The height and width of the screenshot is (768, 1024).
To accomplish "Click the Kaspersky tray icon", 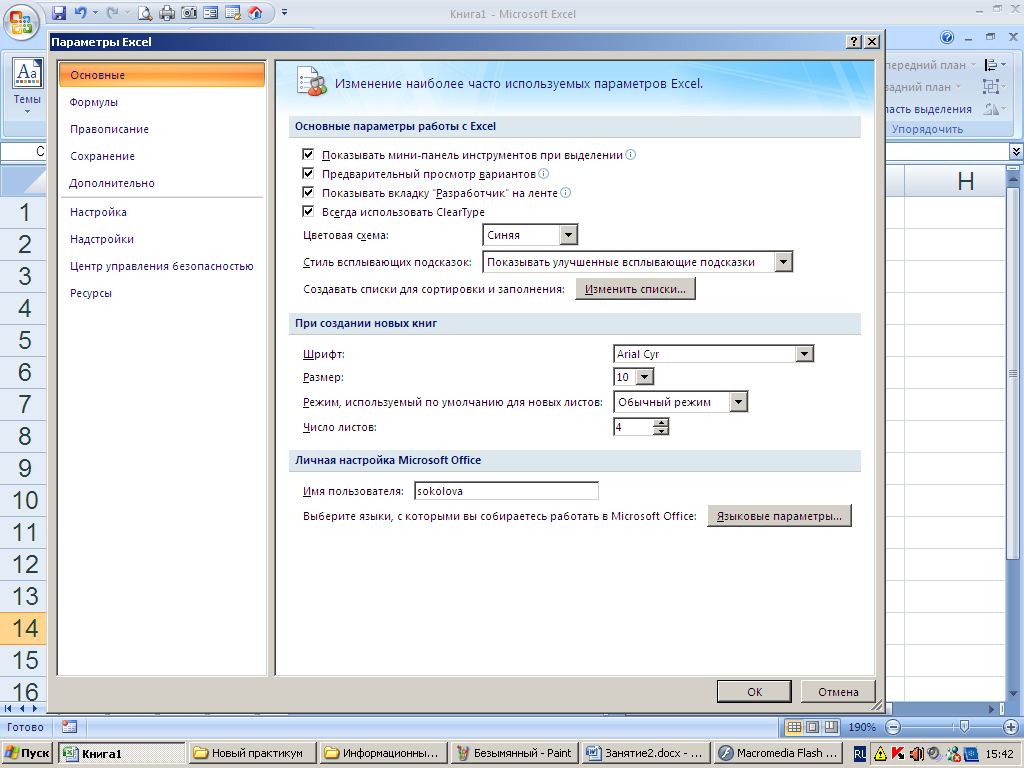I will pyautogui.click(x=898, y=753).
